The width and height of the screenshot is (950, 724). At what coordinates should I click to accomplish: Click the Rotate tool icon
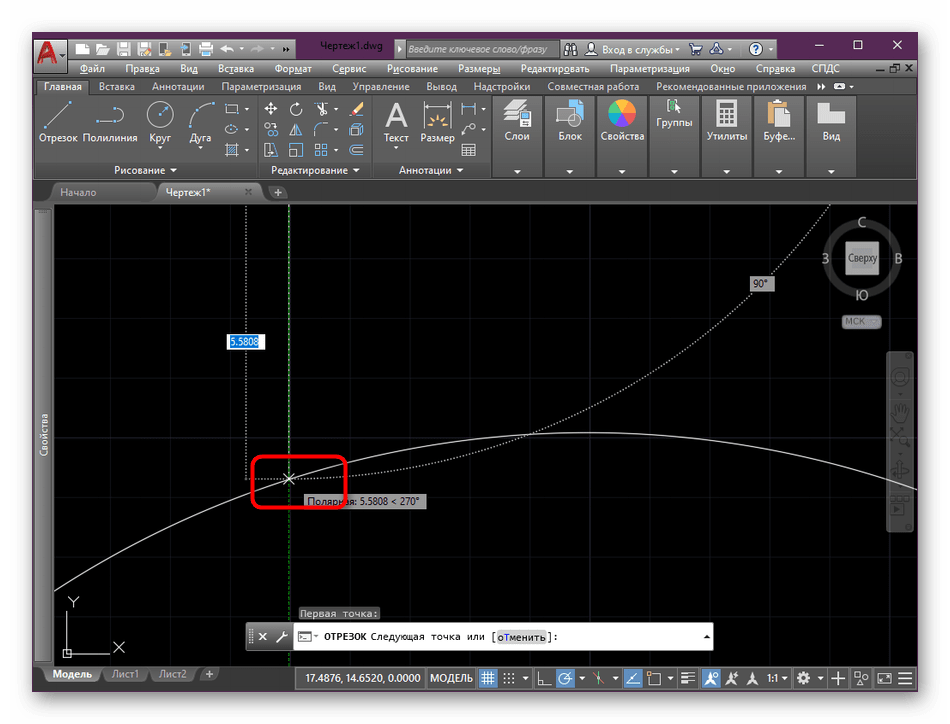click(296, 109)
